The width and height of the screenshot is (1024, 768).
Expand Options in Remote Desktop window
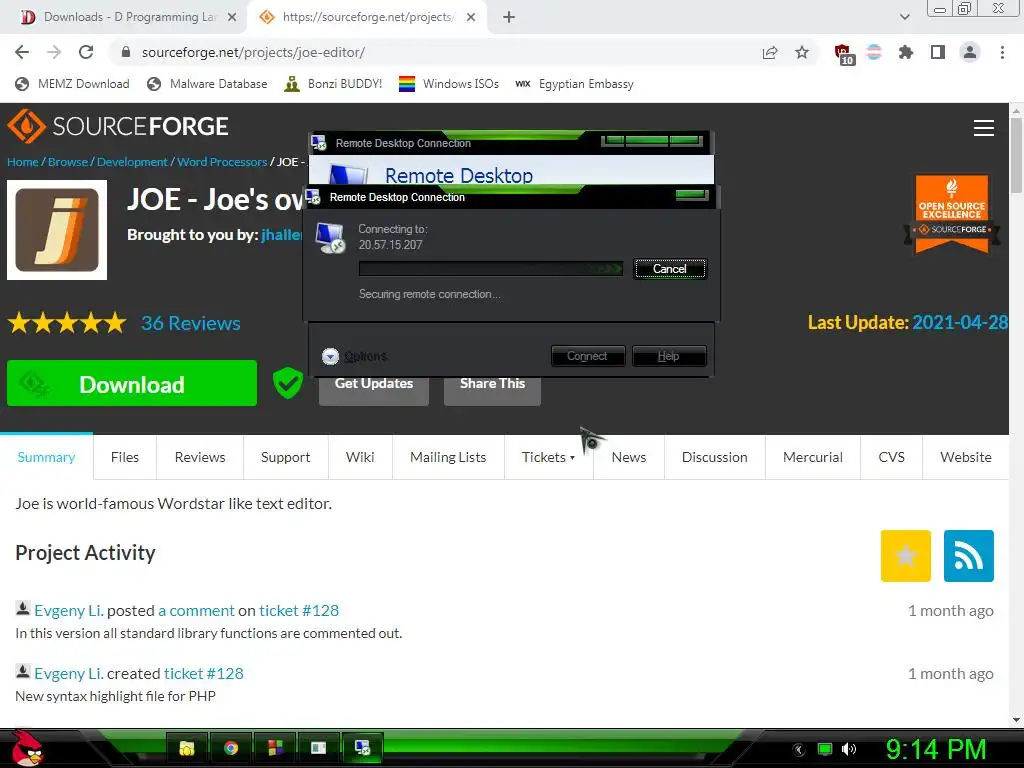click(x=355, y=356)
